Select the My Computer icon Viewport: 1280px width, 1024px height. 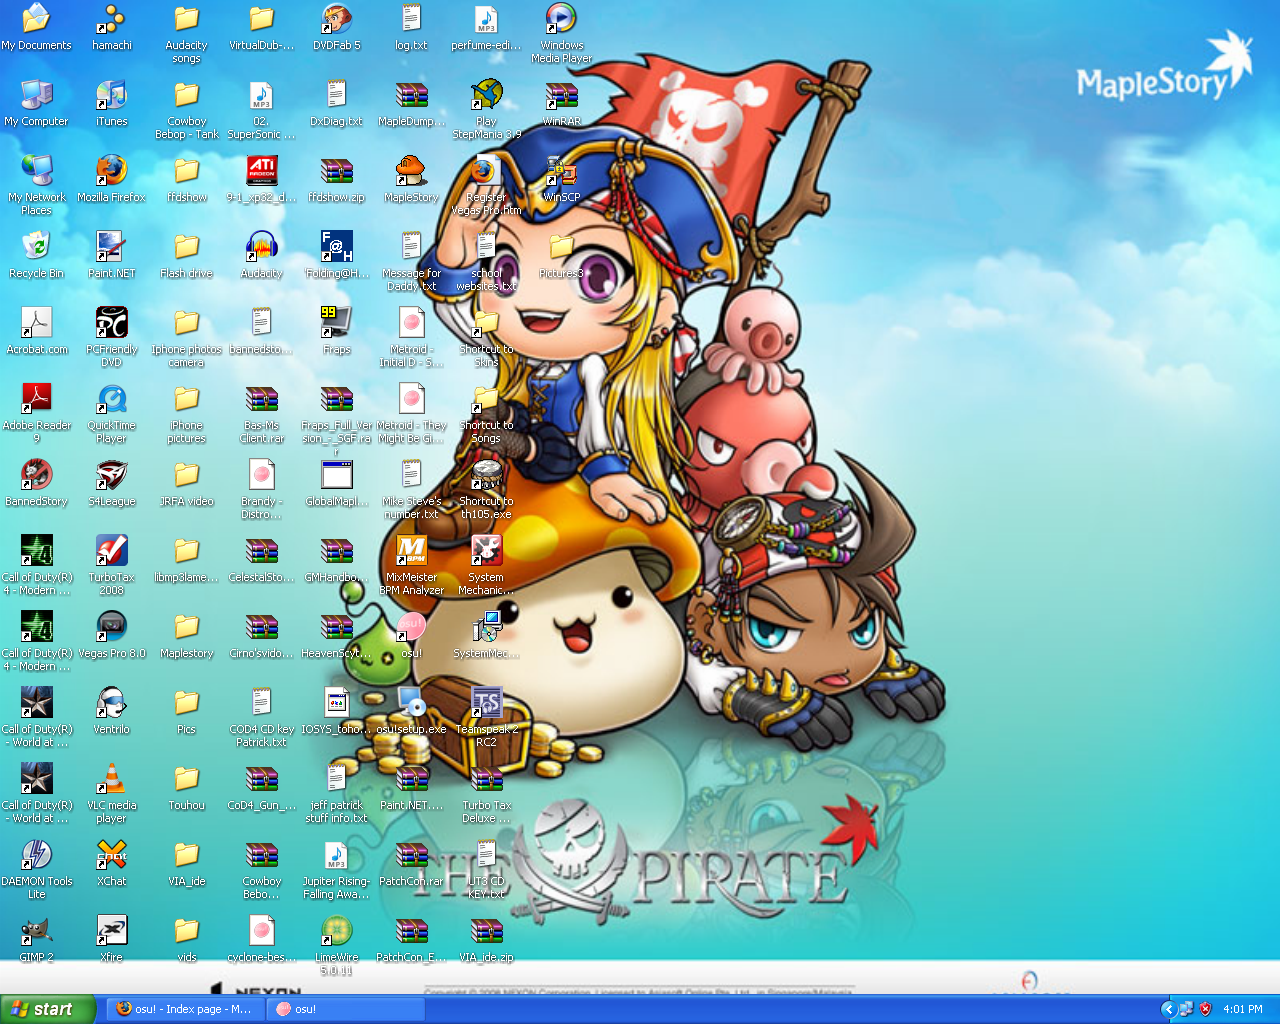coord(36,95)
